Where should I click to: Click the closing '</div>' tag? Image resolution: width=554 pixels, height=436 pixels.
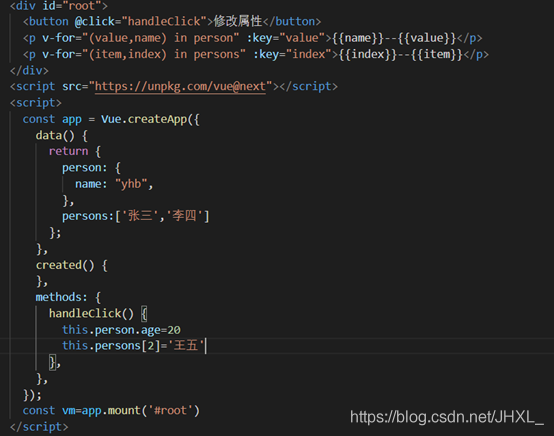(29, 70)
